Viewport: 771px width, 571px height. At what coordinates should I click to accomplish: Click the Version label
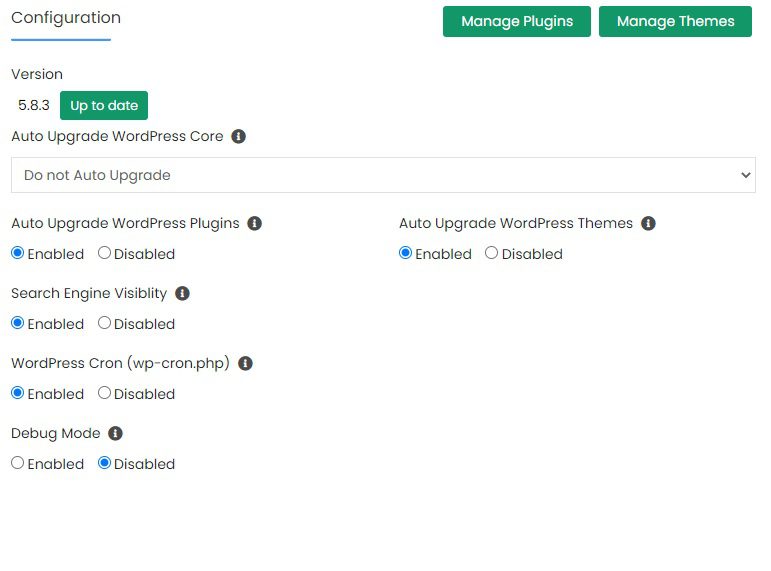(37, 74)
